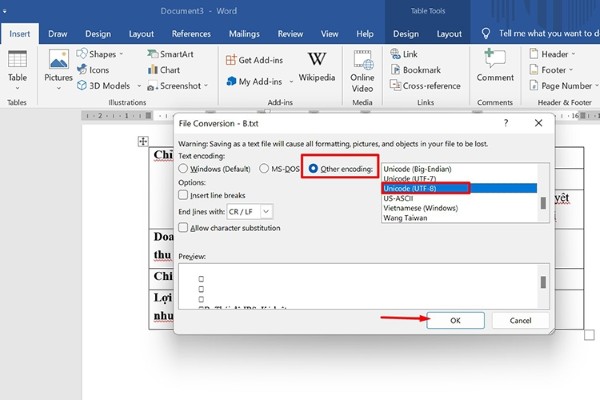Insert a Cross-reference
Screen dimensions: 600x400
click(425, 86)
